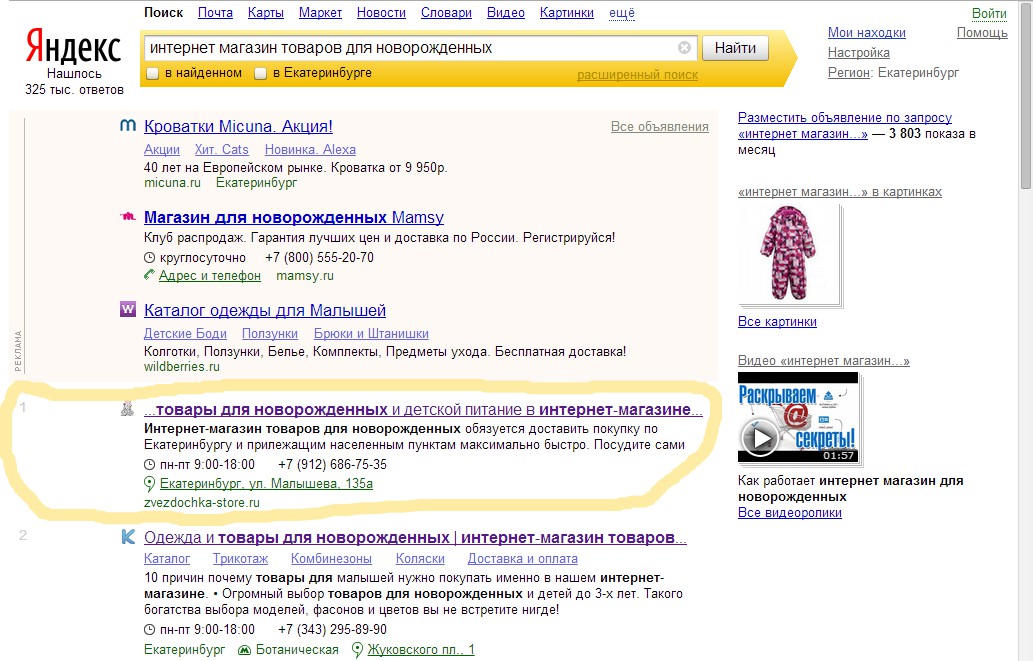Click the blue K favicon of result 2

coord(128,536)
